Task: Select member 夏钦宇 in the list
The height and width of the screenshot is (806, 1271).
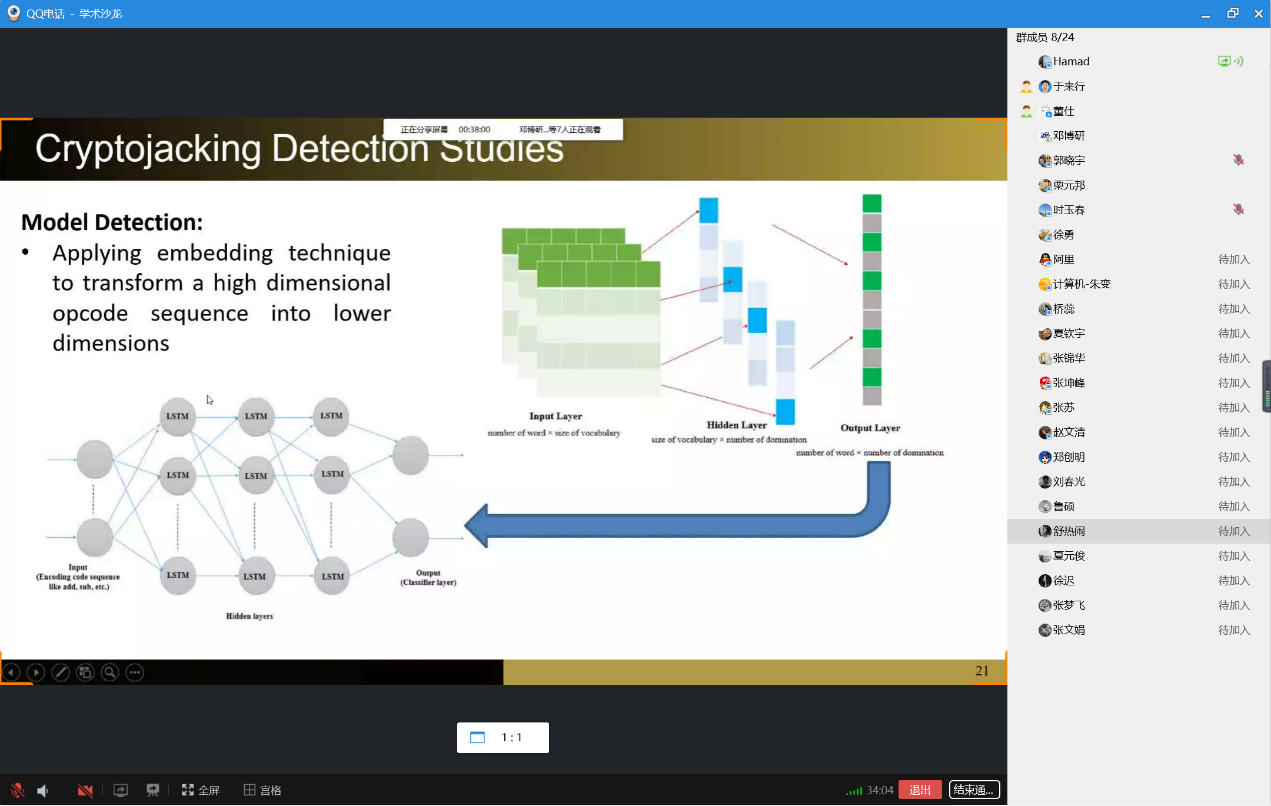Action: tap(1139, 333)
